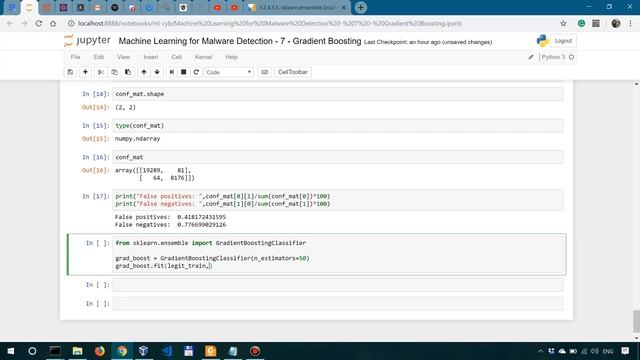Viewport: 640px width, 360px height.
Task: Switch to the sklearn.ensemble browser tab
Action: (x=297, y=7)
